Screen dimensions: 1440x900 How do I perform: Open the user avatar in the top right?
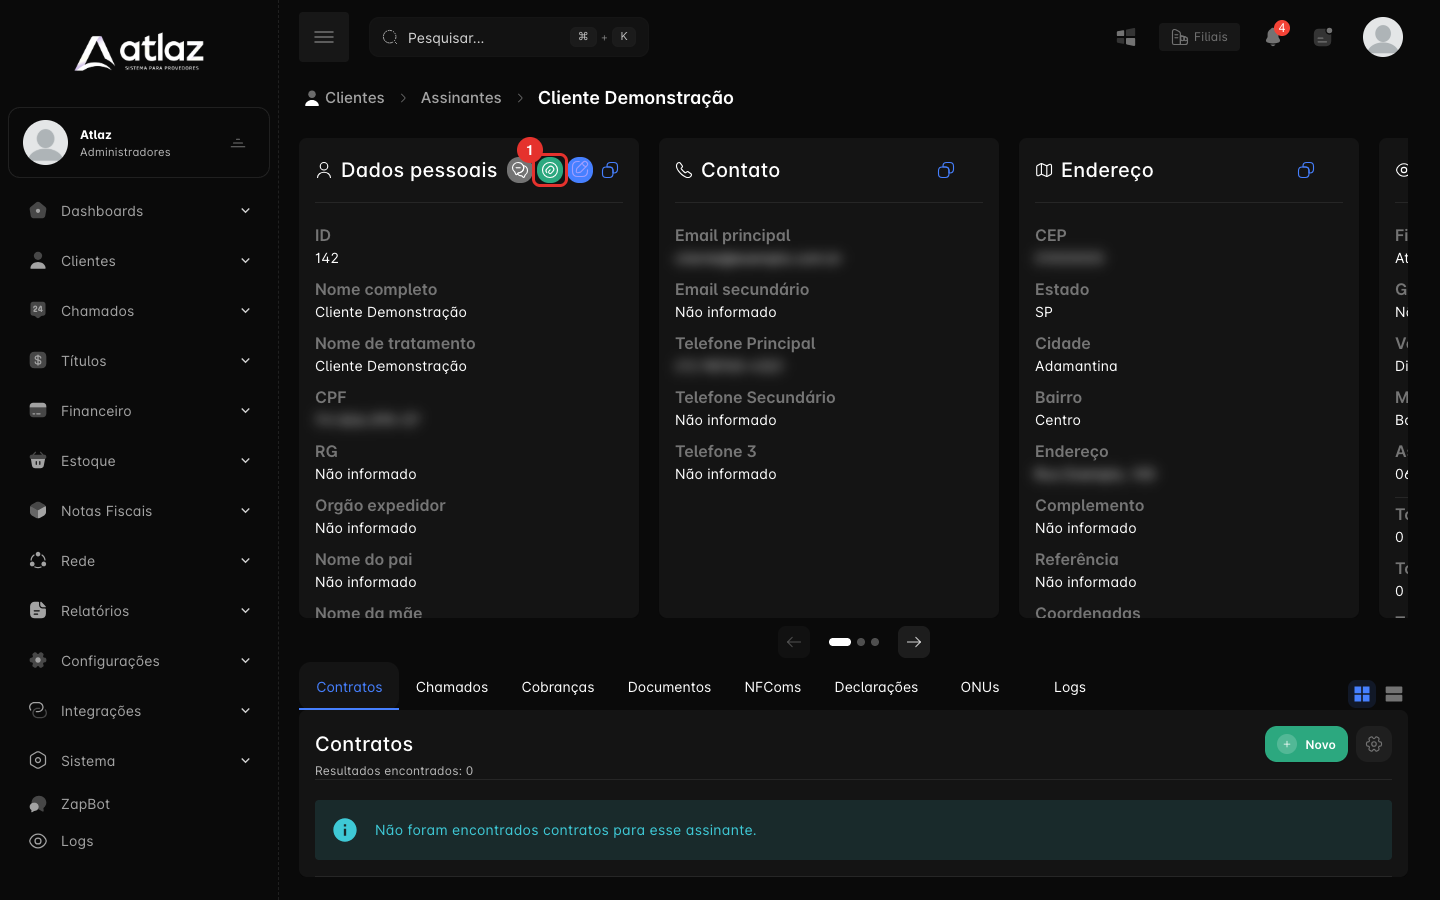tap(1383, 37)
